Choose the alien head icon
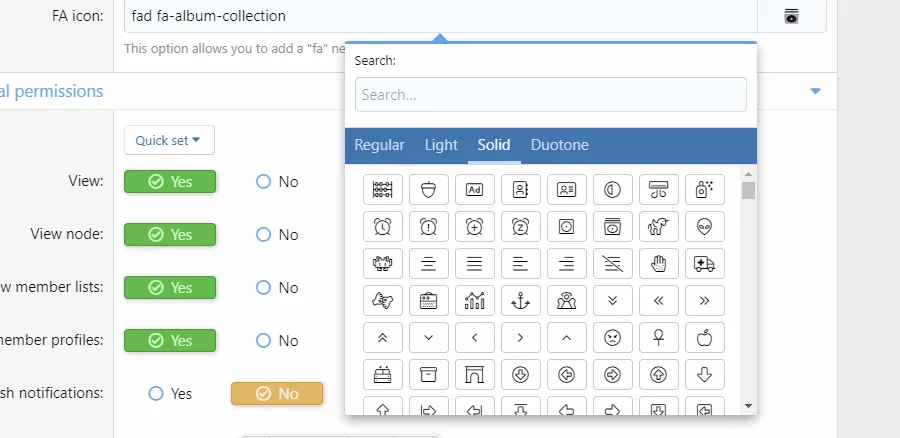Image resolution: width=900 pixels, height=438 pixels. tap(704, 226)
